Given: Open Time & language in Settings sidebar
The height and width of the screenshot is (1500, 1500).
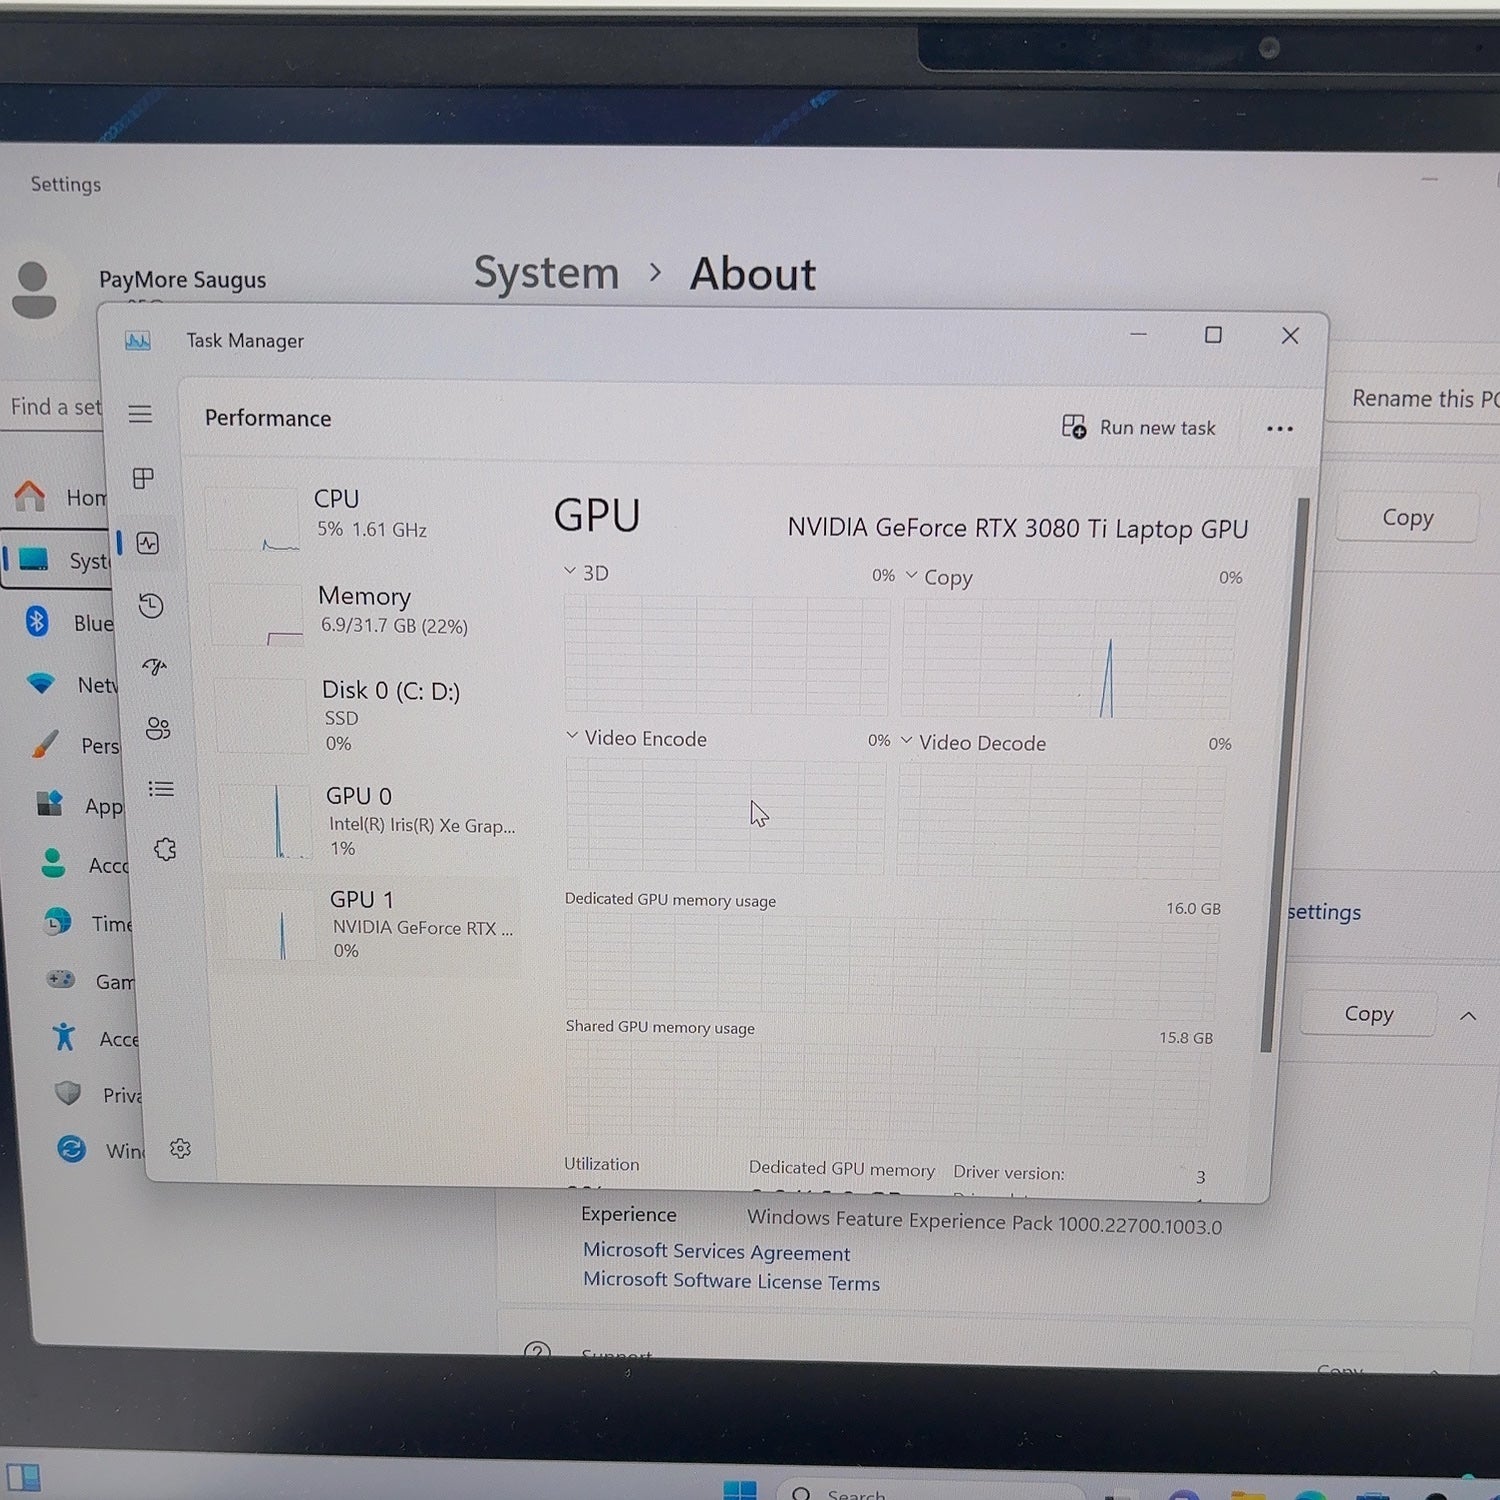Looking at the screenshot, I should 87,923.
